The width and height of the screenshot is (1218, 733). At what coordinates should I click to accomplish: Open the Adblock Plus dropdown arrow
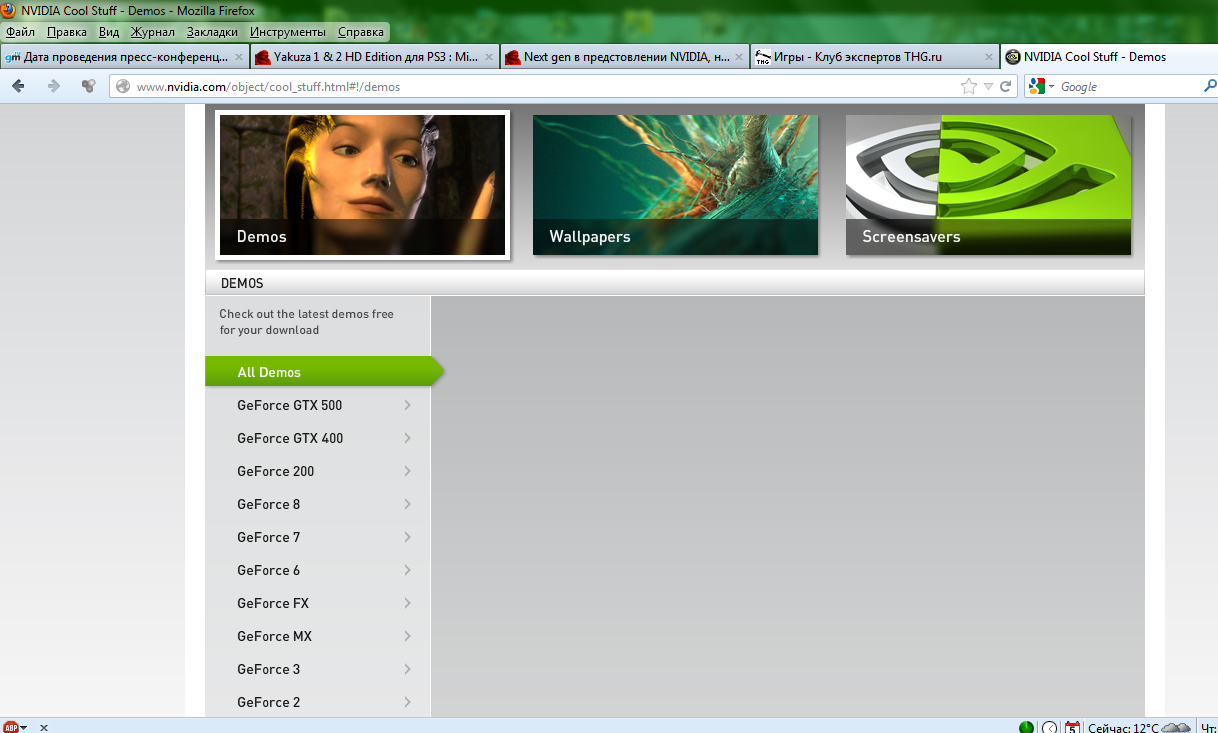pyautogui.click(x=24, y=727)
